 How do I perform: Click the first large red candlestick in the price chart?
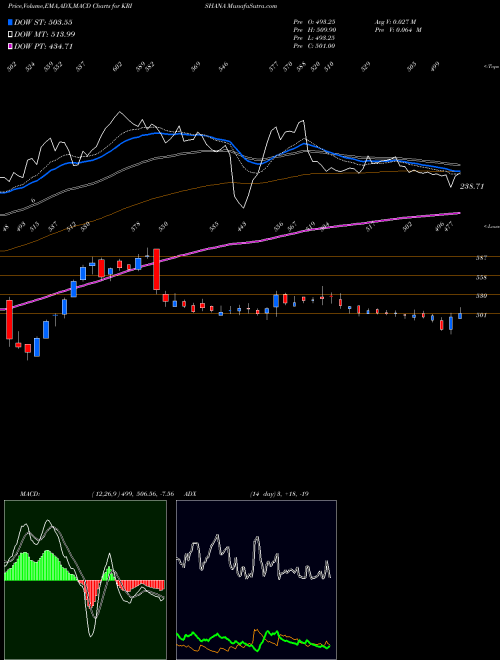(x=9, y=319)
